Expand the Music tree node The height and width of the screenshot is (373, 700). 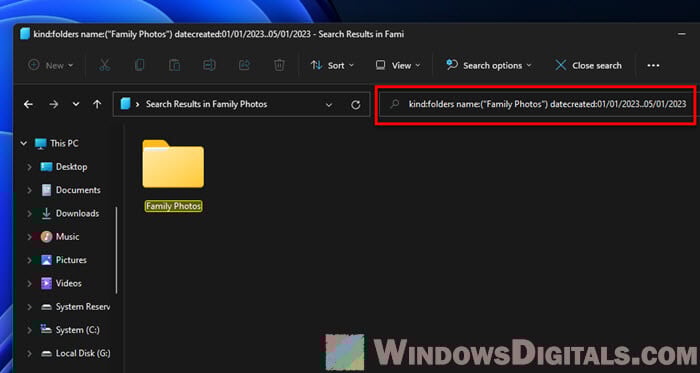point(29,236)
